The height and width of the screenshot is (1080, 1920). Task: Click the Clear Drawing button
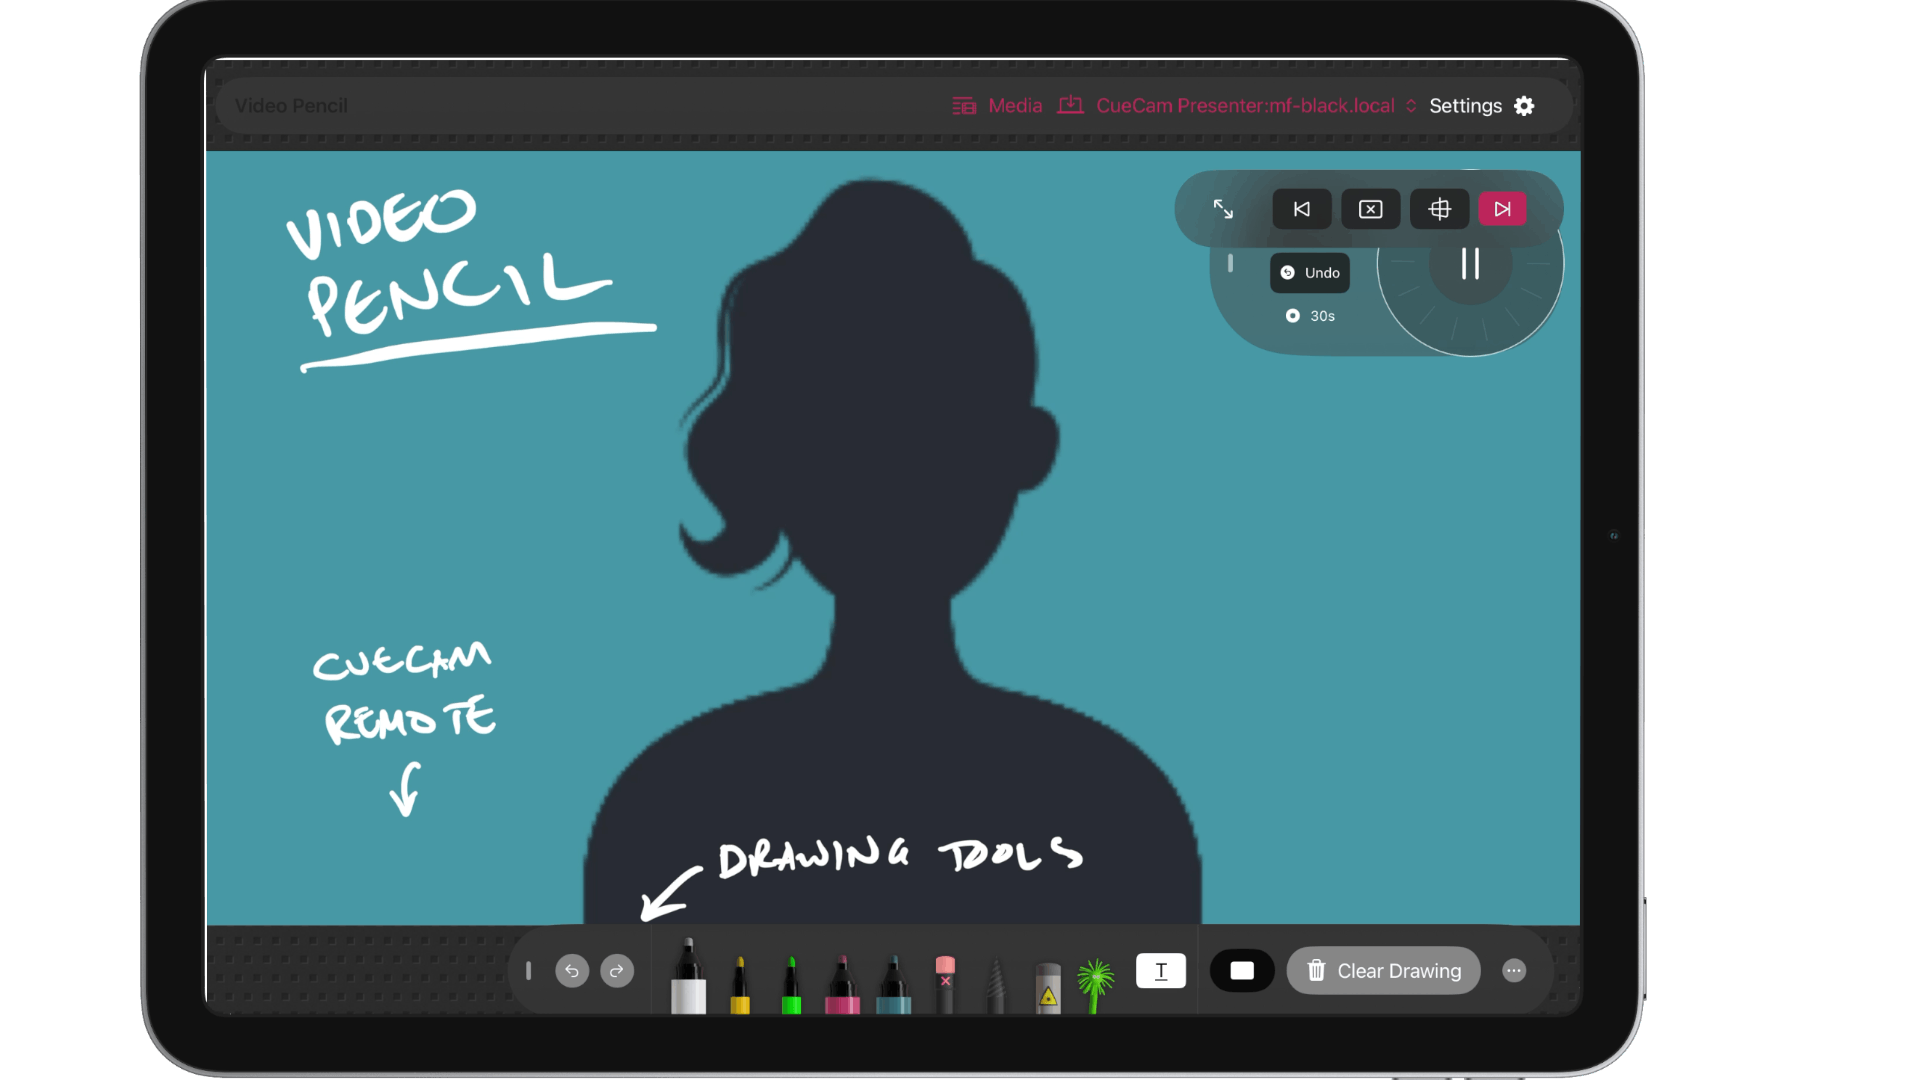click(1383, 970)
